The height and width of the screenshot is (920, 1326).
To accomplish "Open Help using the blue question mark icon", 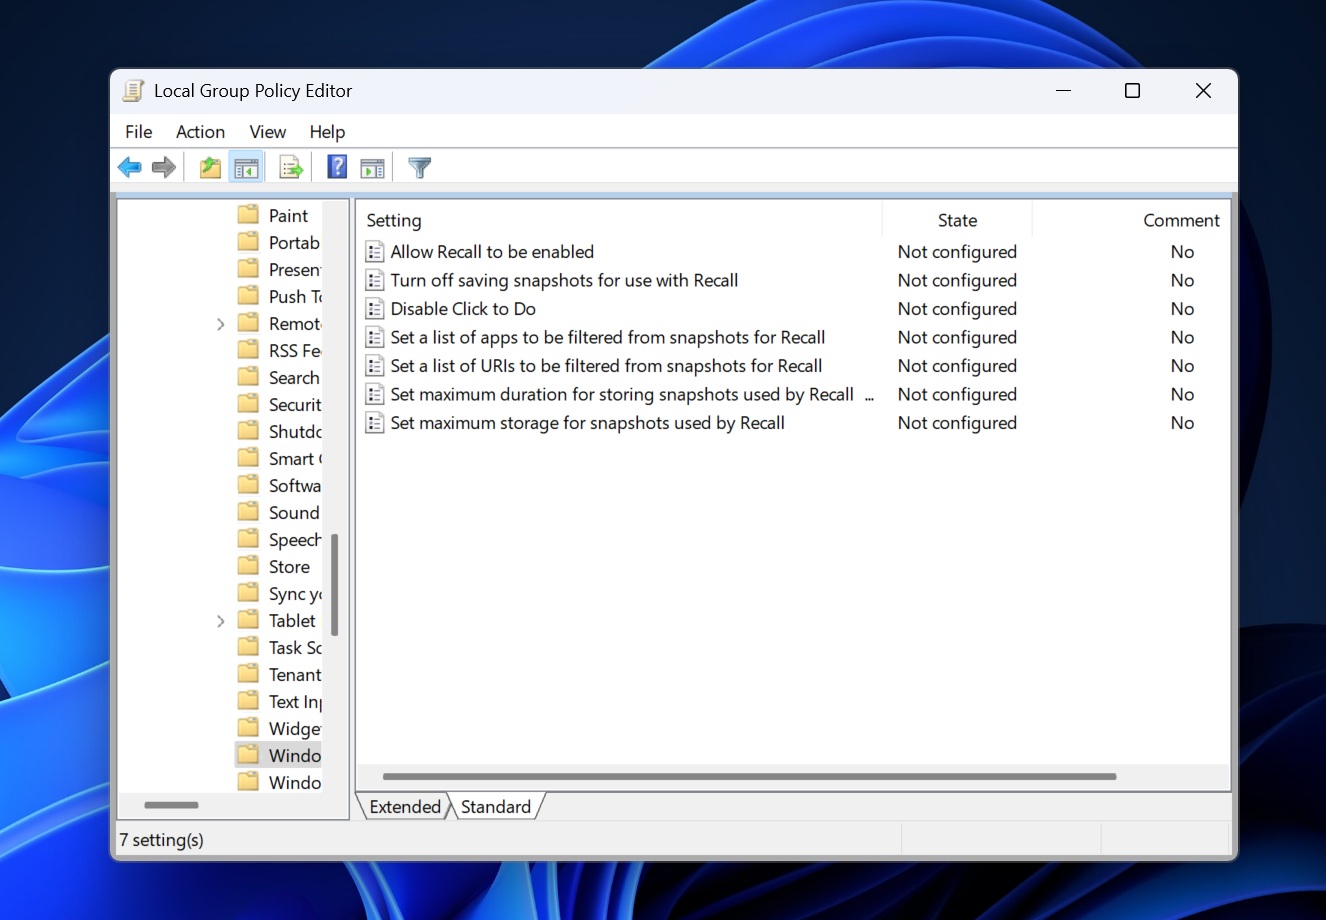I will coord(336,167).
